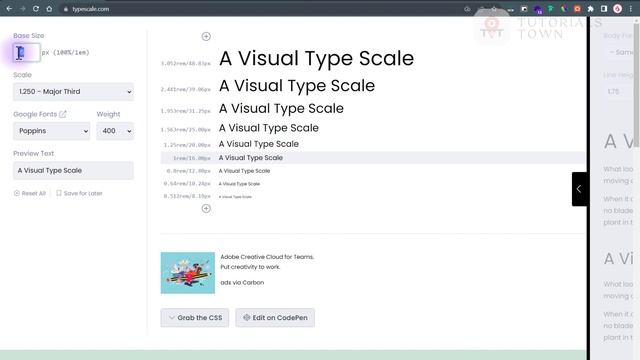Open Chrome three-dot menu
This screenshot has width=640, height=360.
pos(631,9)
